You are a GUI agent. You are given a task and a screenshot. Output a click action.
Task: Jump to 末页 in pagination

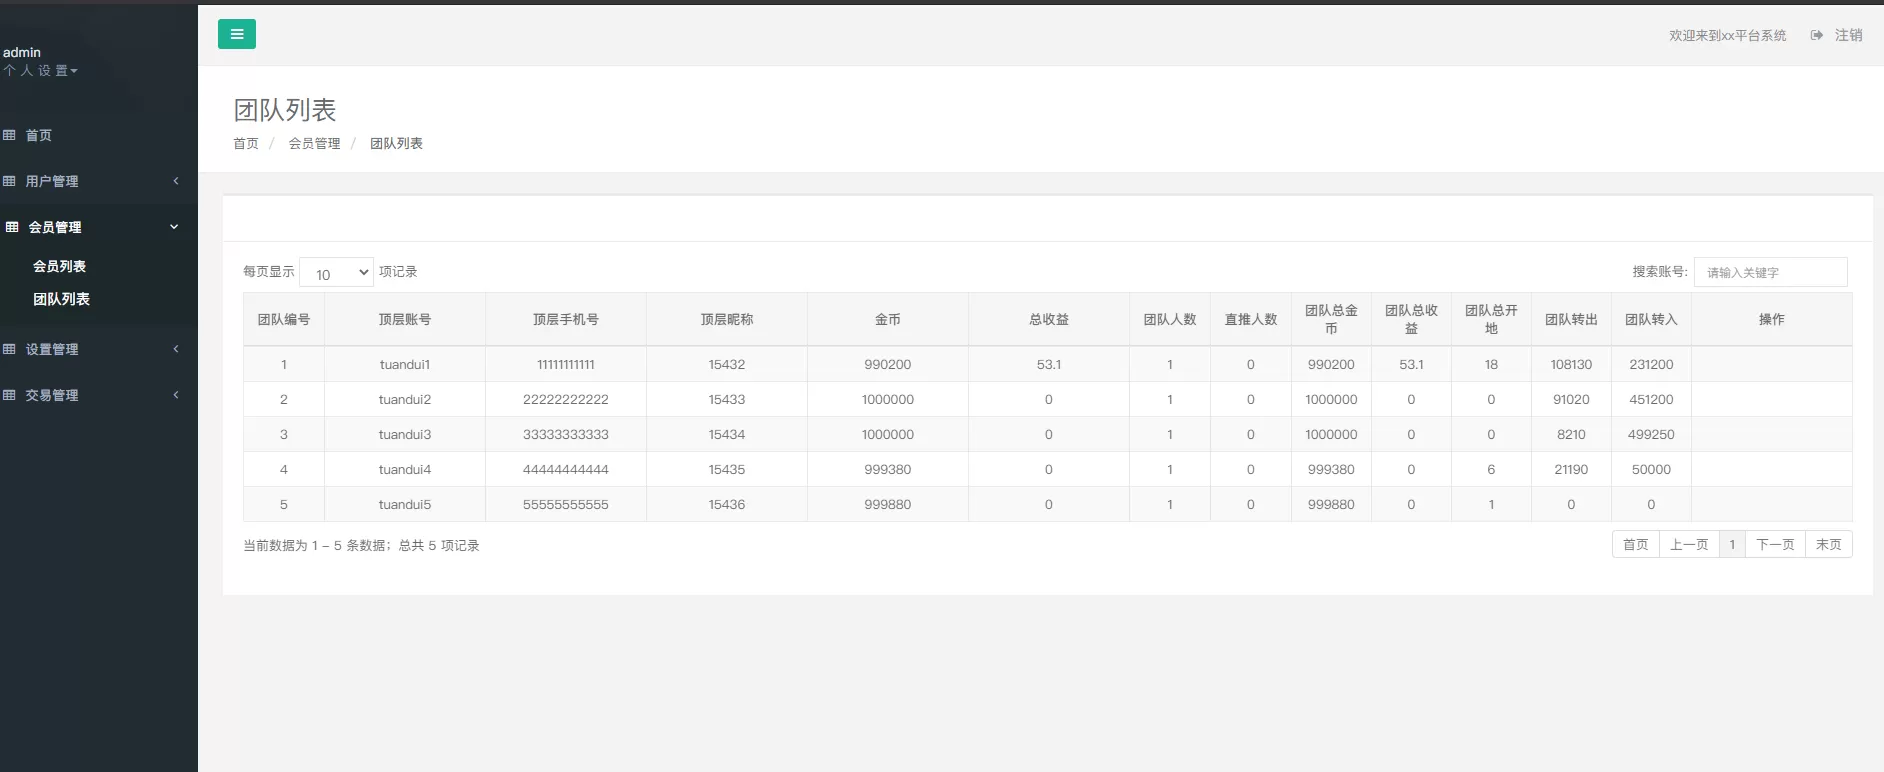(x=1828, y=544)
